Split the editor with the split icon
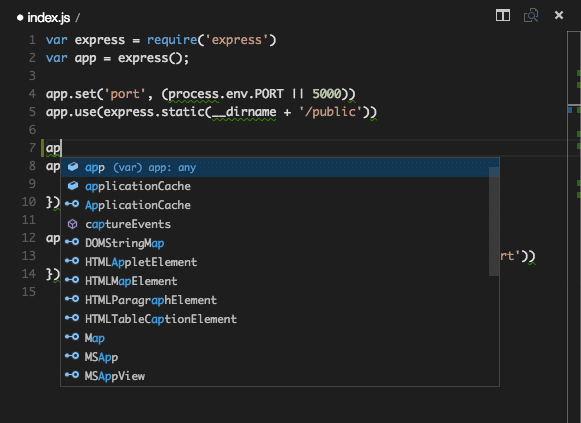Screen dimensions: 581x423 point(503,15)
